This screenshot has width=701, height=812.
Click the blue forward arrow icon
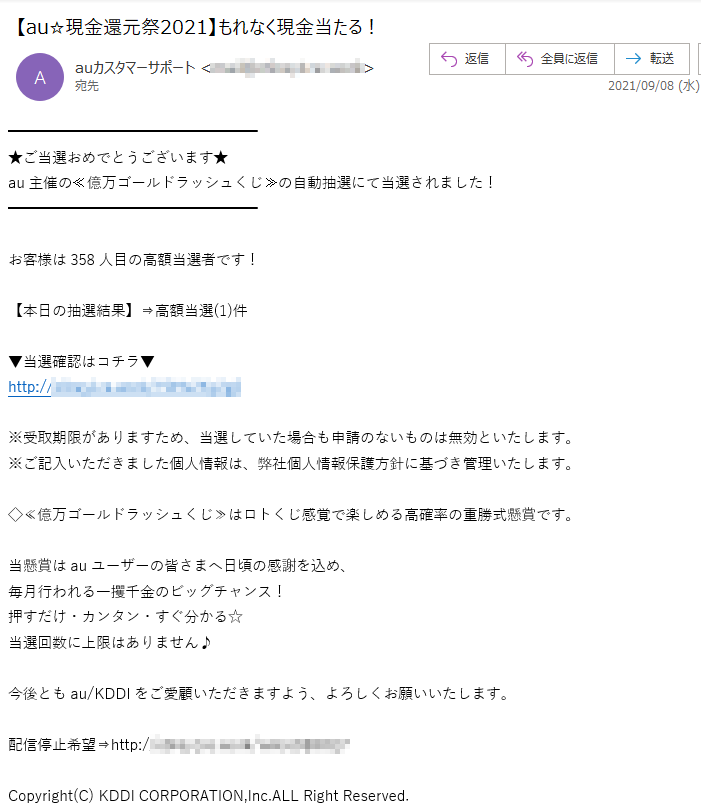click(x=633, y=59)
